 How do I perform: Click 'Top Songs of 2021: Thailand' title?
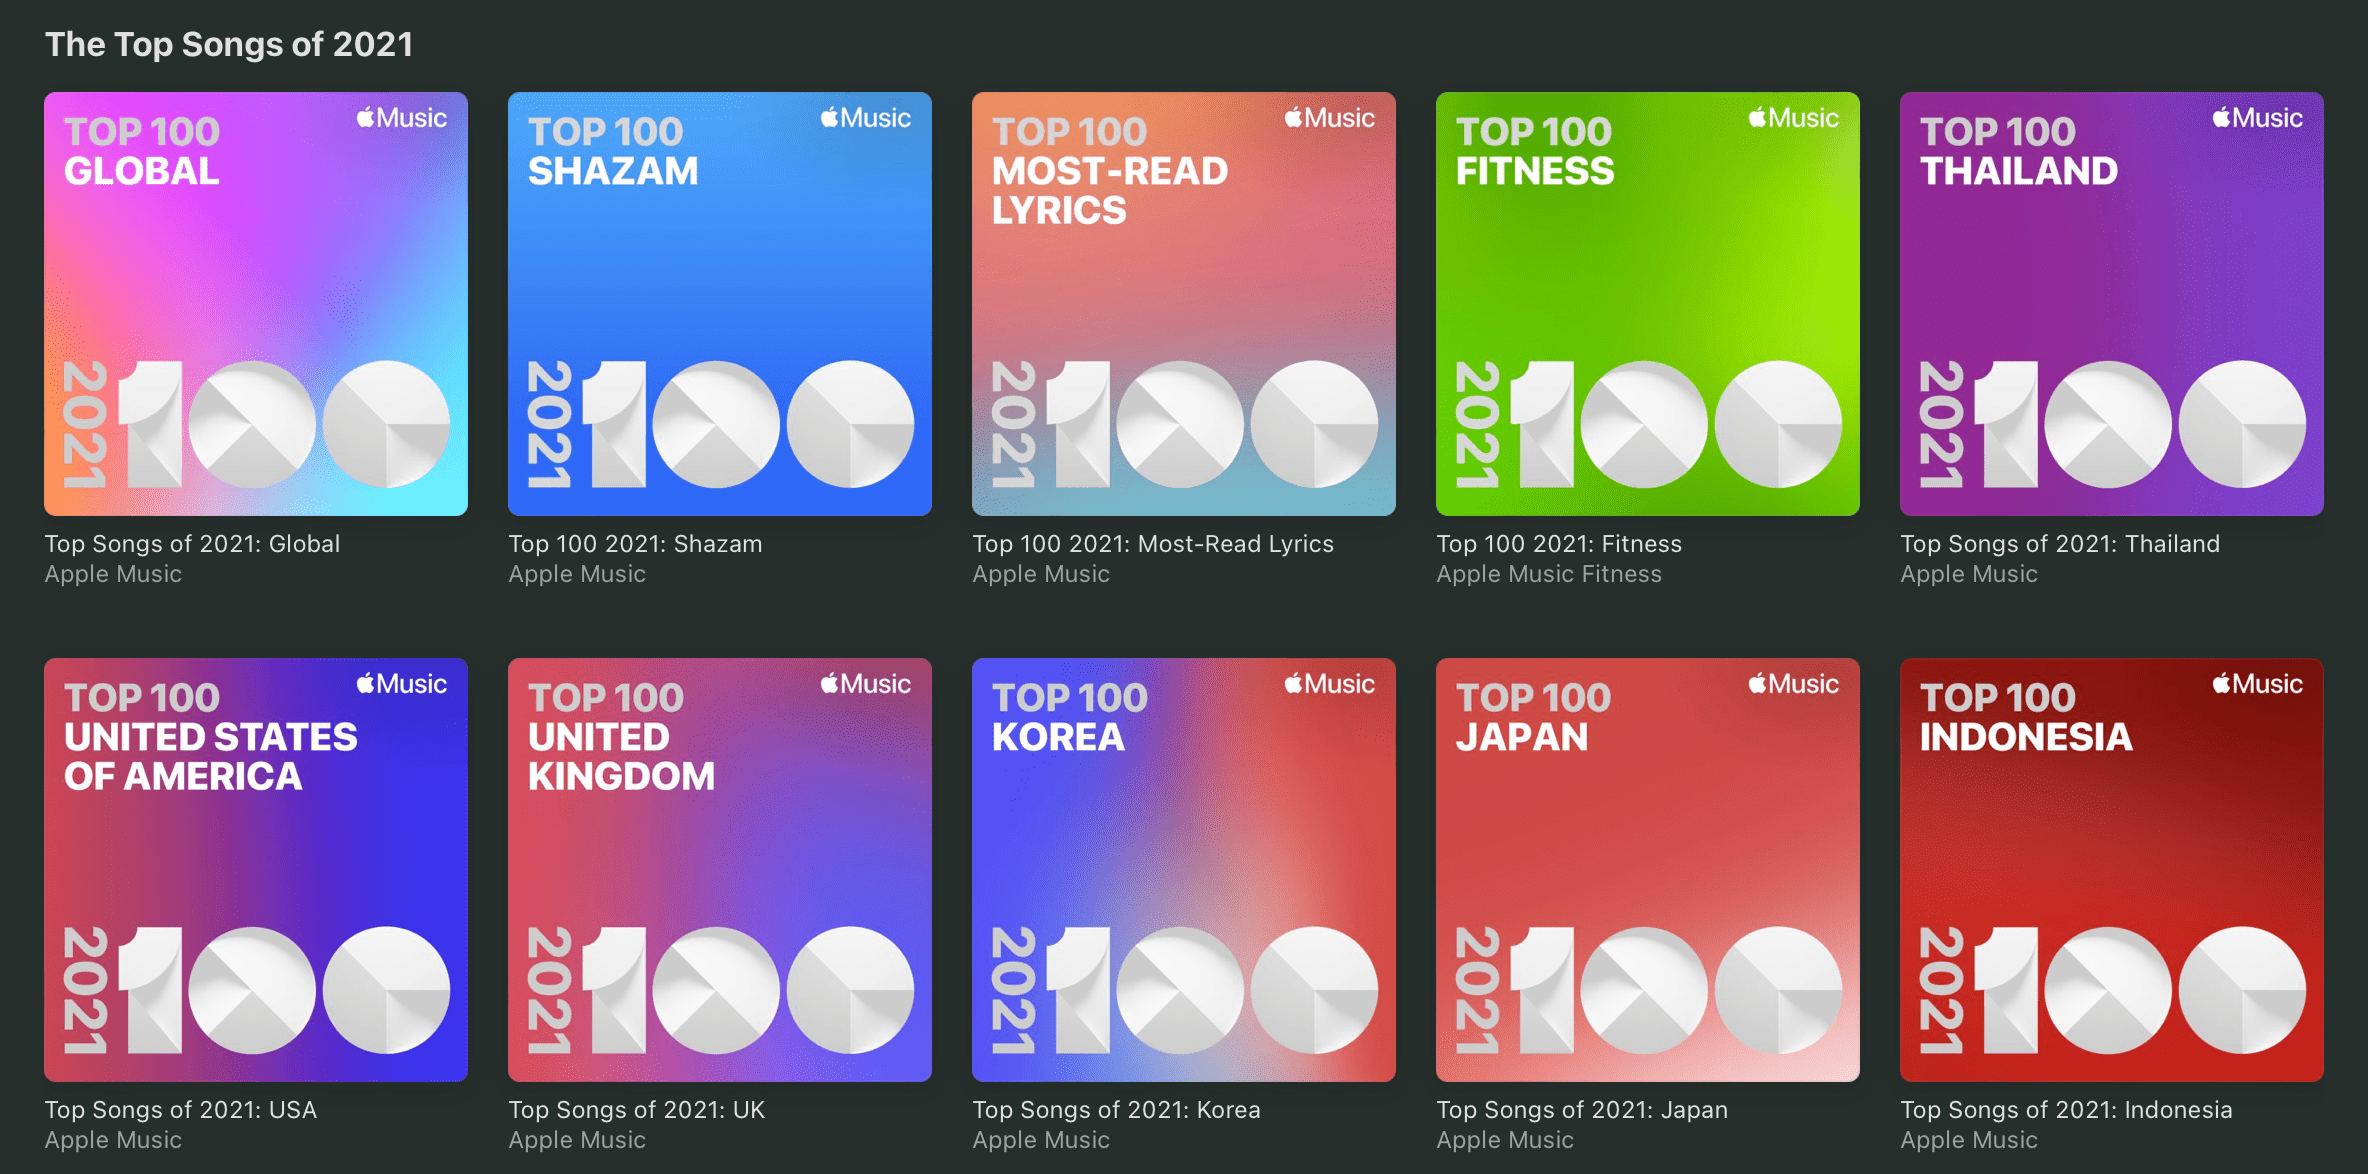[x=2060, y=544]
